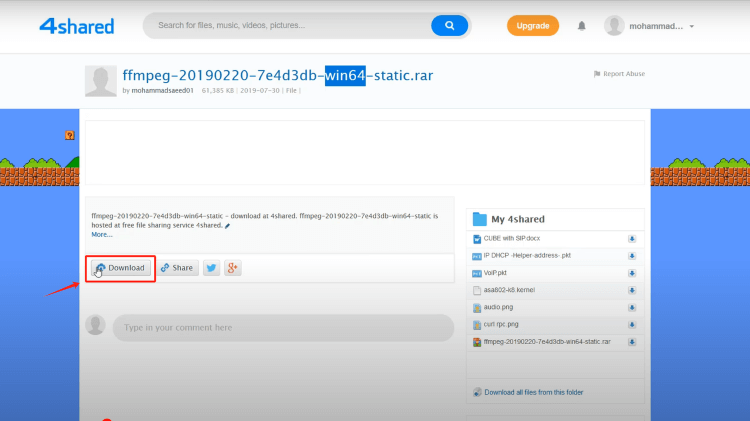Click the commenter avatar icon
Screen dimensions: 750x421
point(95,325)
